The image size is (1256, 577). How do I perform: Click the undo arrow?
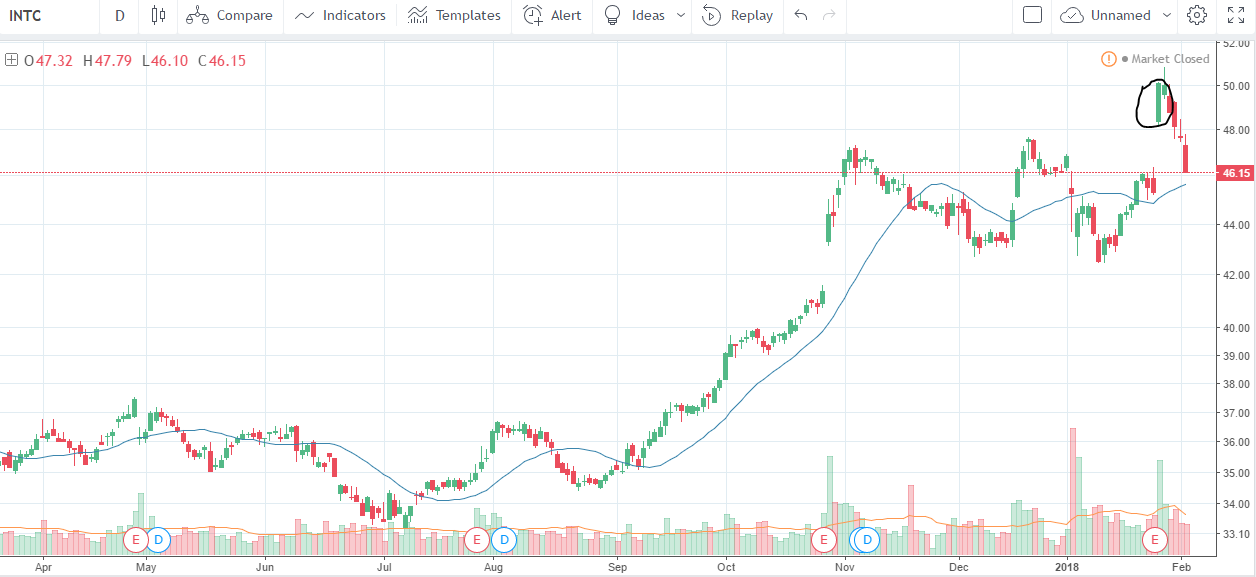click(800, 15)
